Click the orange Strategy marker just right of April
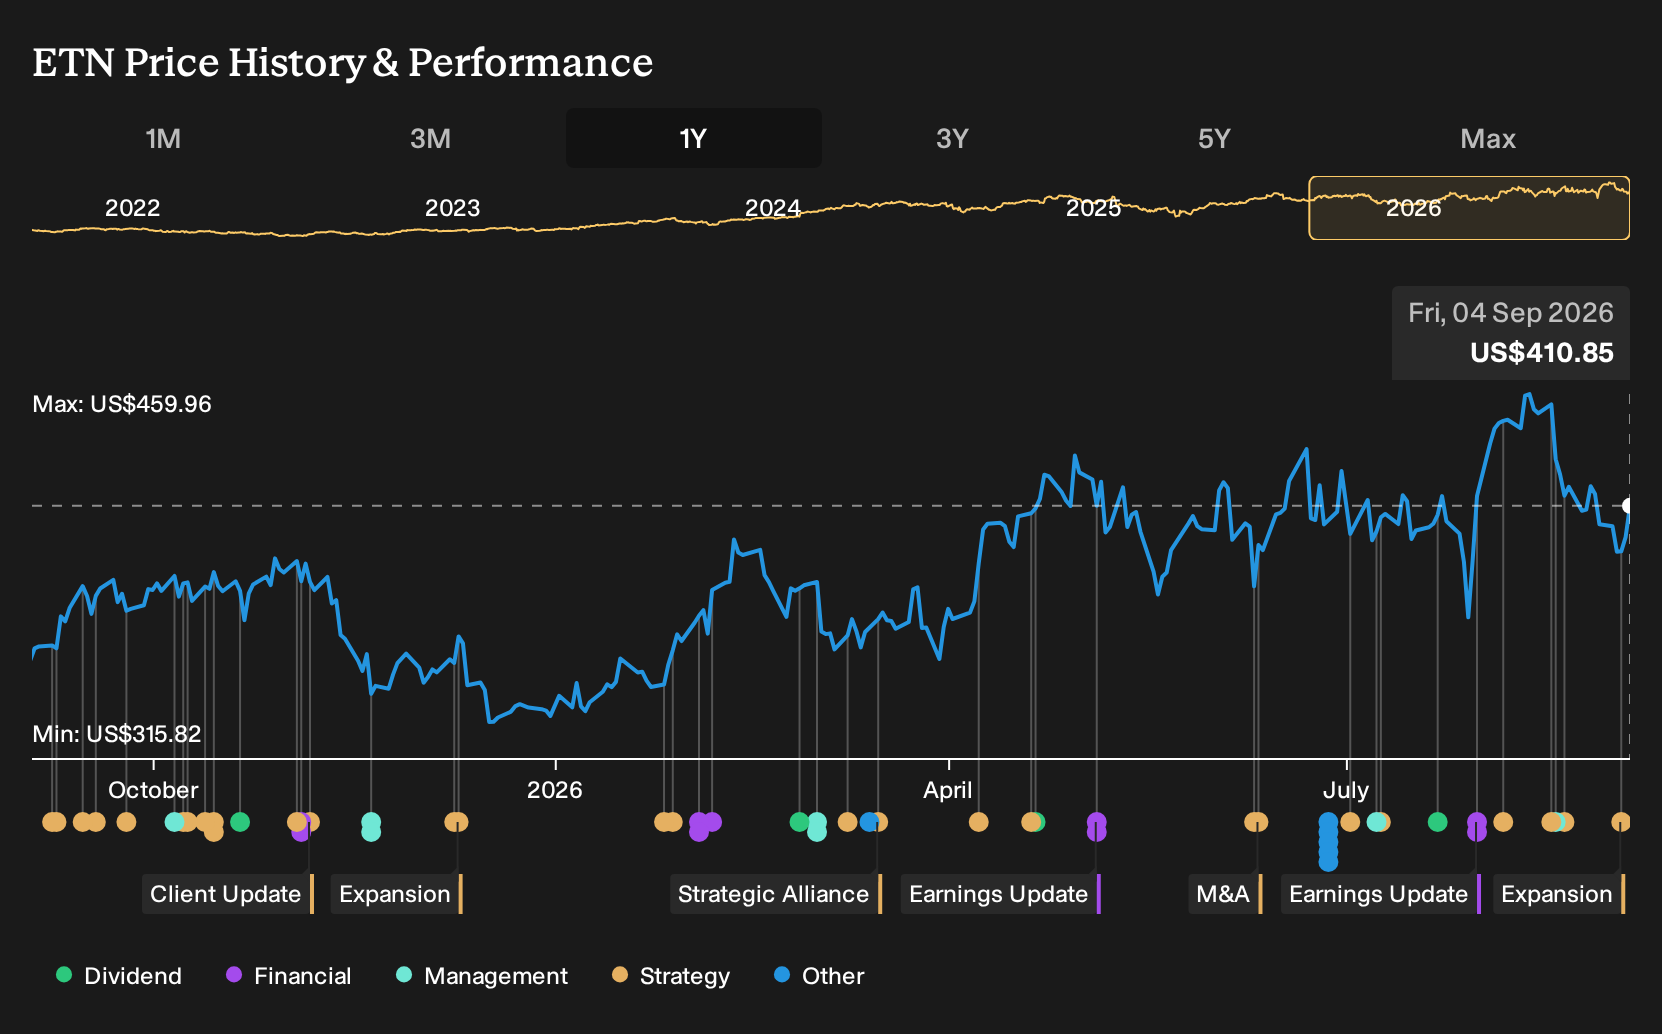The image size is (1662, 1034). pyautogui.click(x=979, y=822)
